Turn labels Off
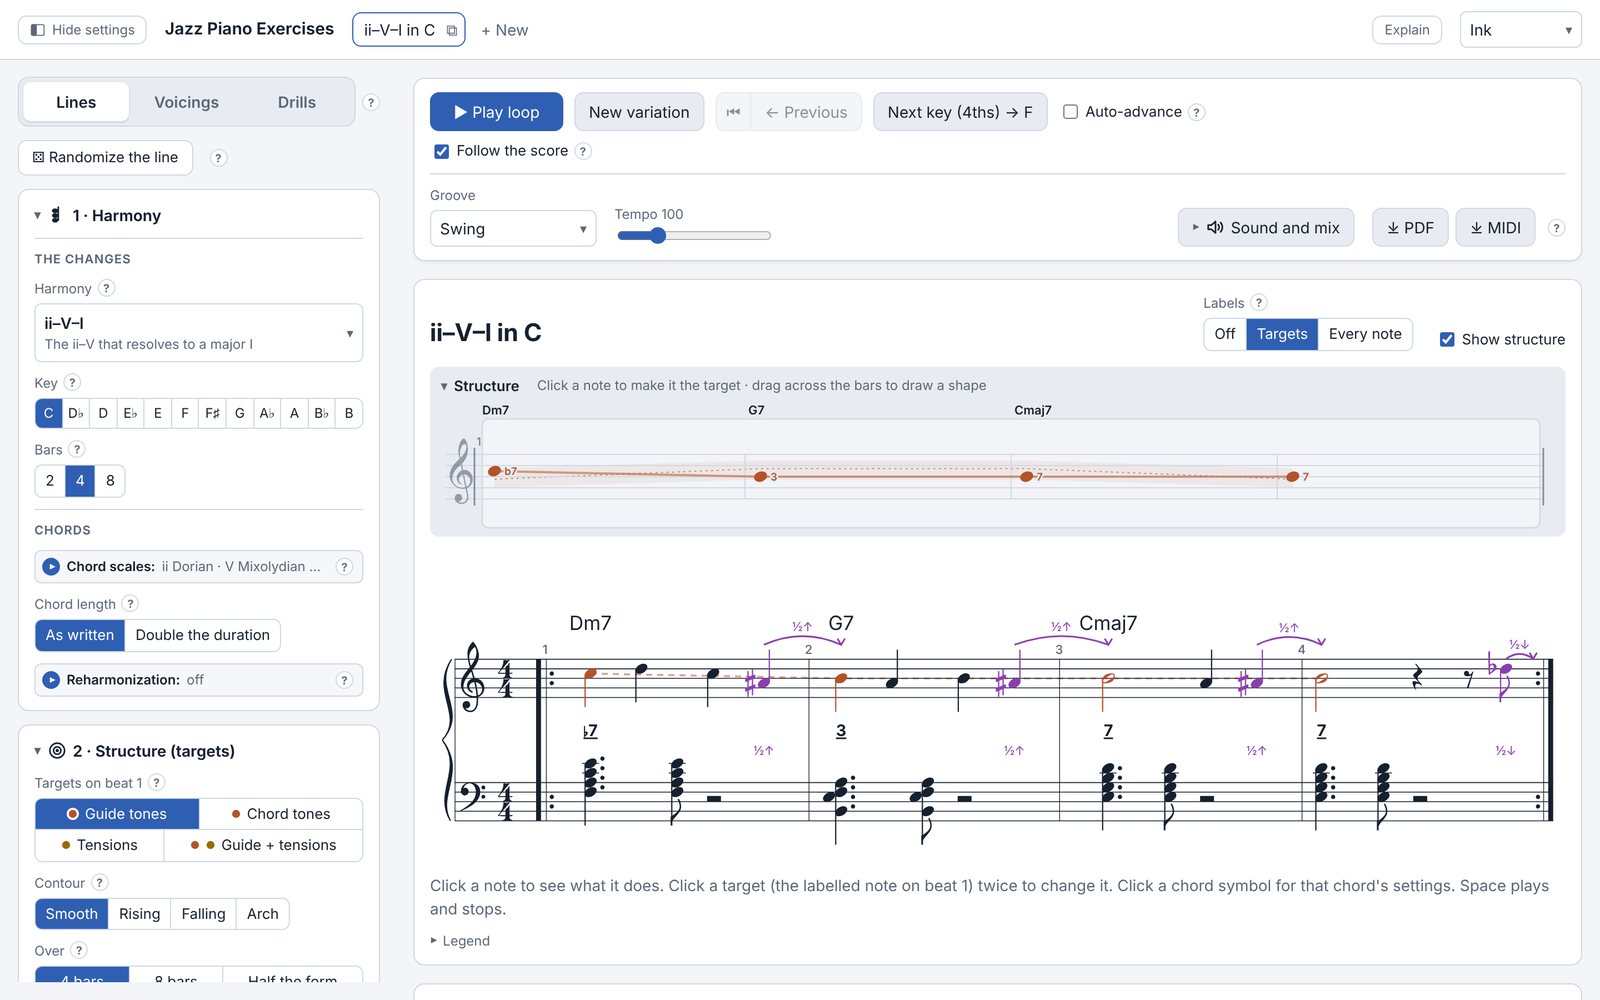This screenshot has width=1600, height=1000. [1225, 334]
